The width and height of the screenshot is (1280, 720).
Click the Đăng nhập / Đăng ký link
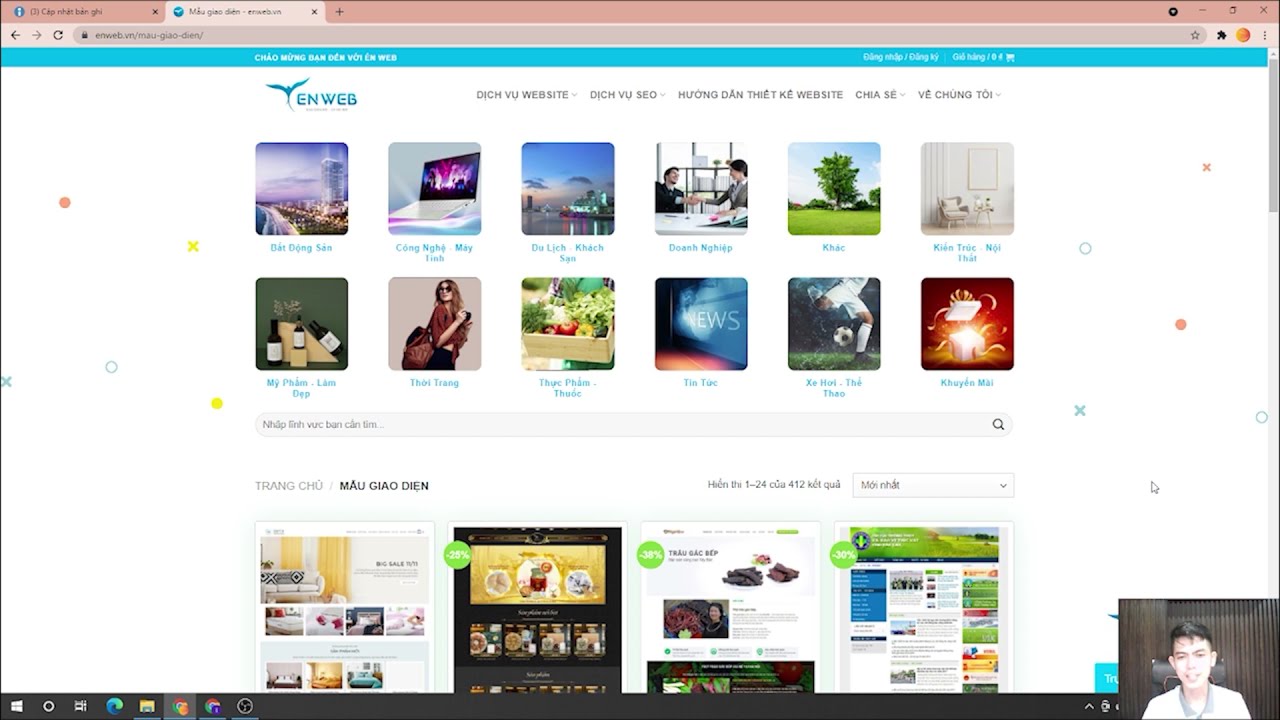(901, 58)
